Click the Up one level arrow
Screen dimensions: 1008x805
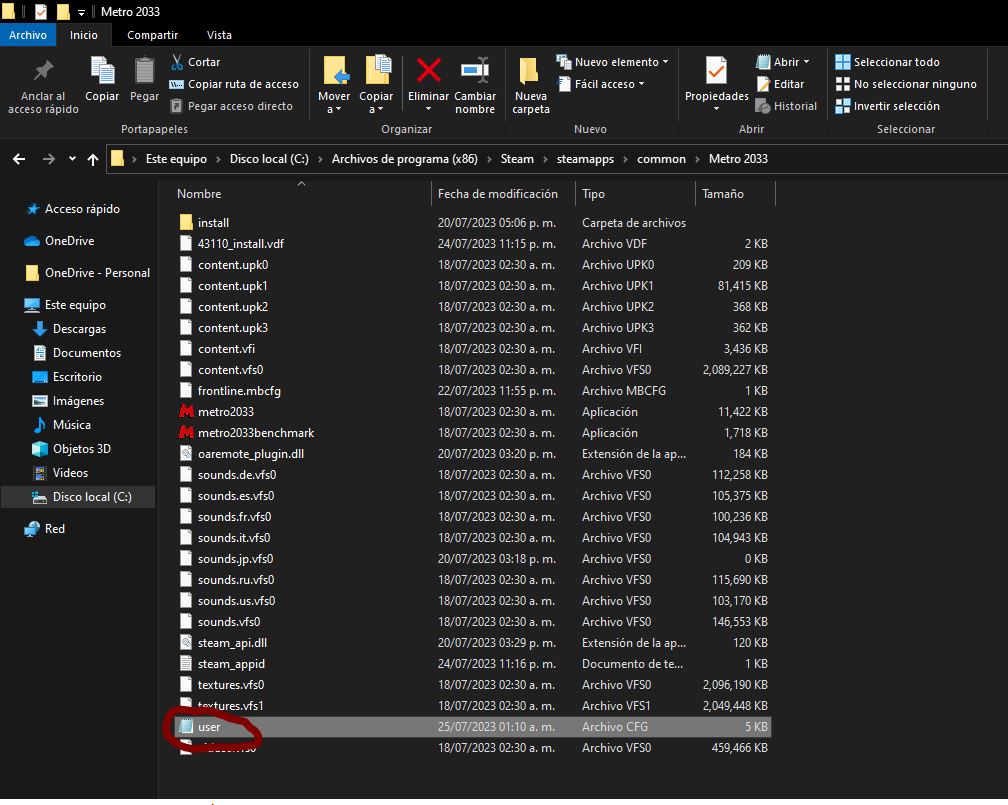(93, 159)
